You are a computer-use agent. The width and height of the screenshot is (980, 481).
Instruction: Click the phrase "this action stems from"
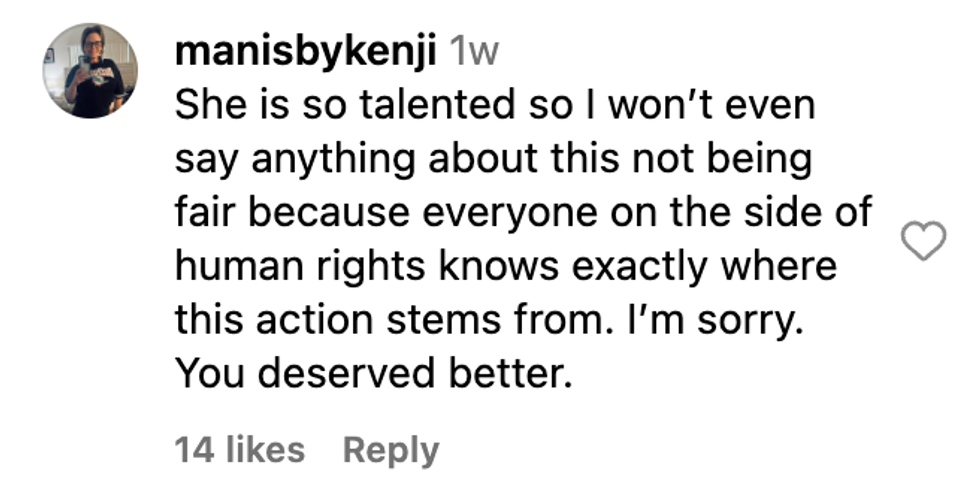383,320
